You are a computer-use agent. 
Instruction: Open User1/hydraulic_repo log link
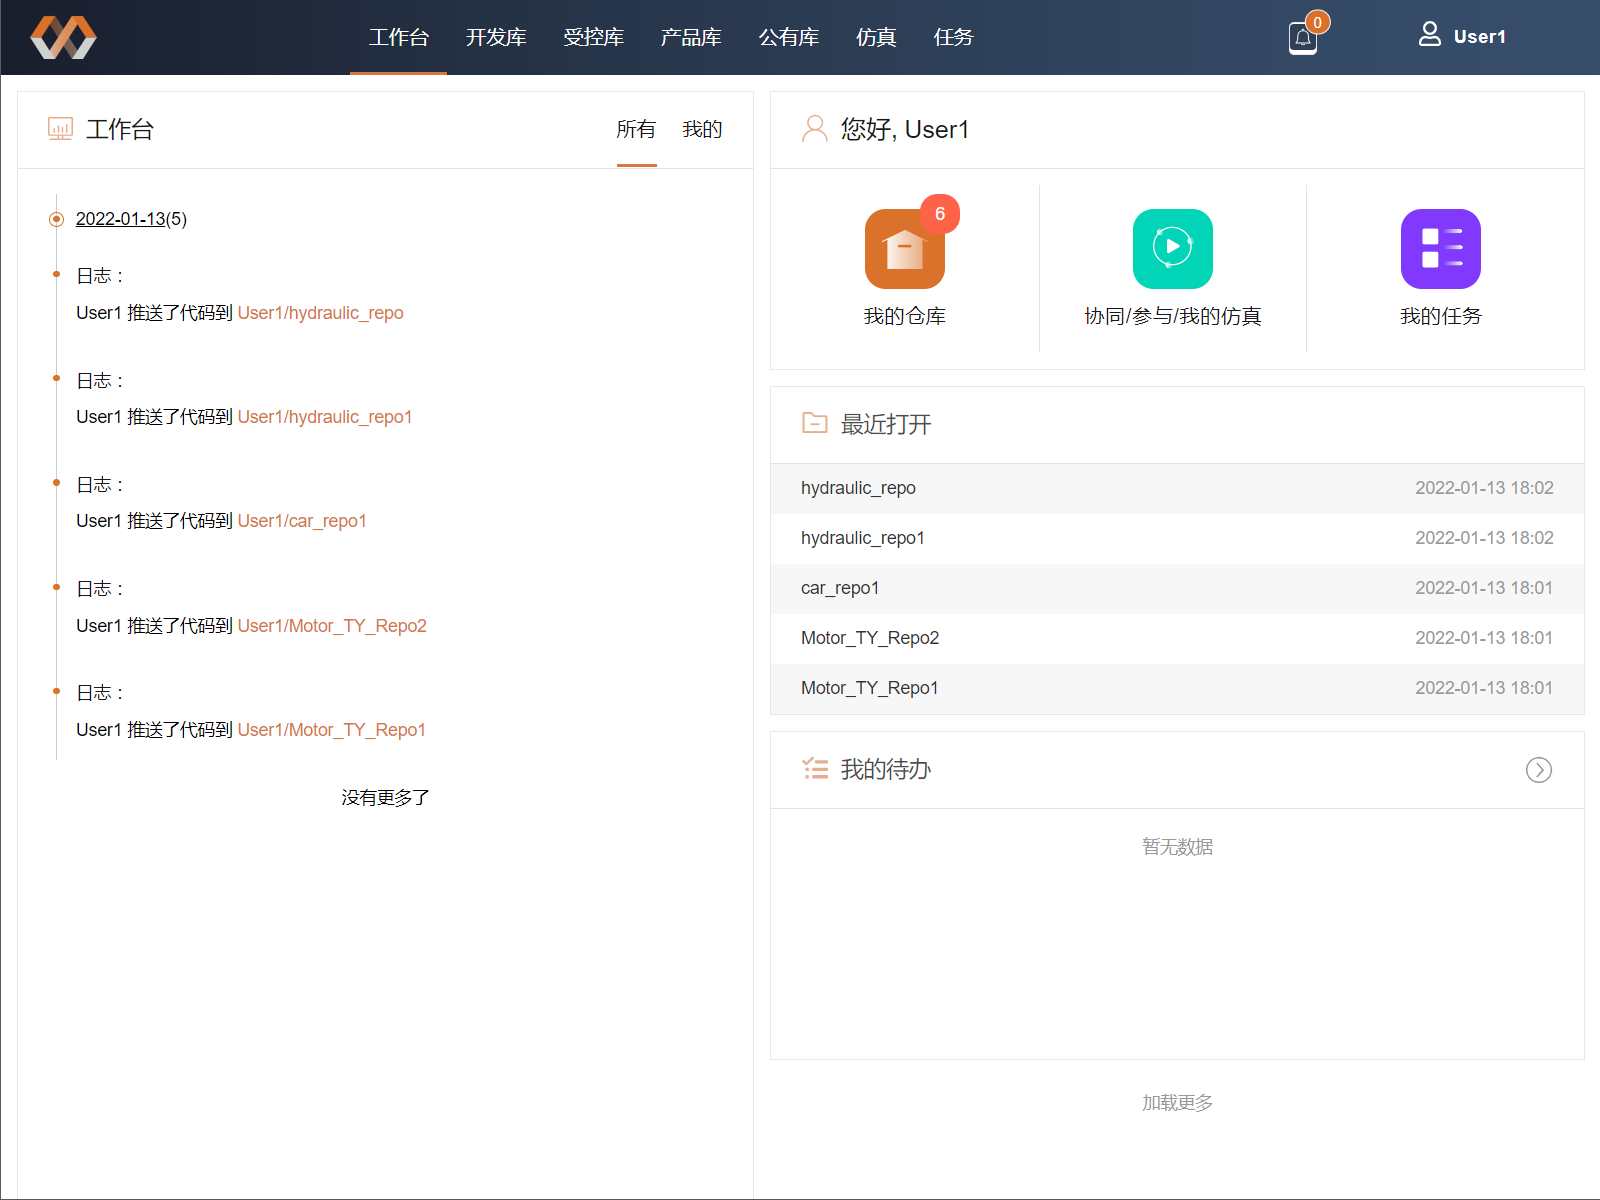pyautogui.click(x=320, y=313)
